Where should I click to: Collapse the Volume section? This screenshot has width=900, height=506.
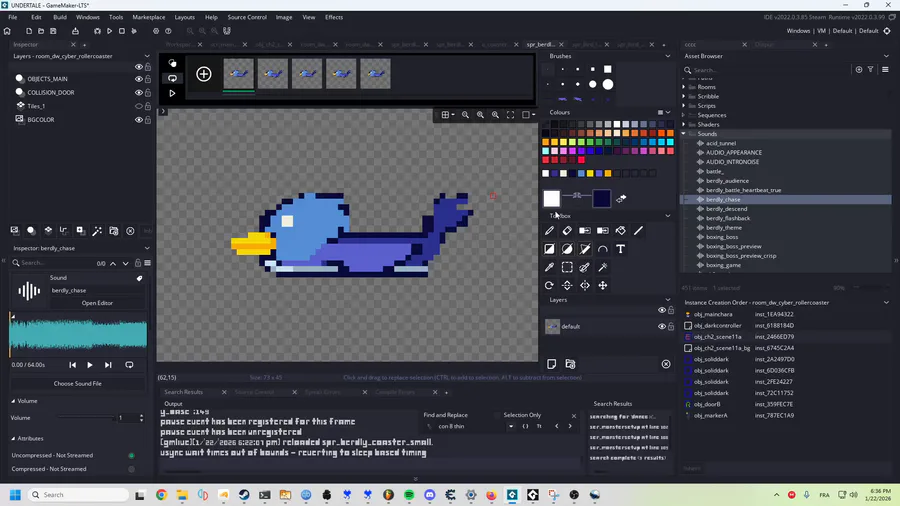point(13,401)
